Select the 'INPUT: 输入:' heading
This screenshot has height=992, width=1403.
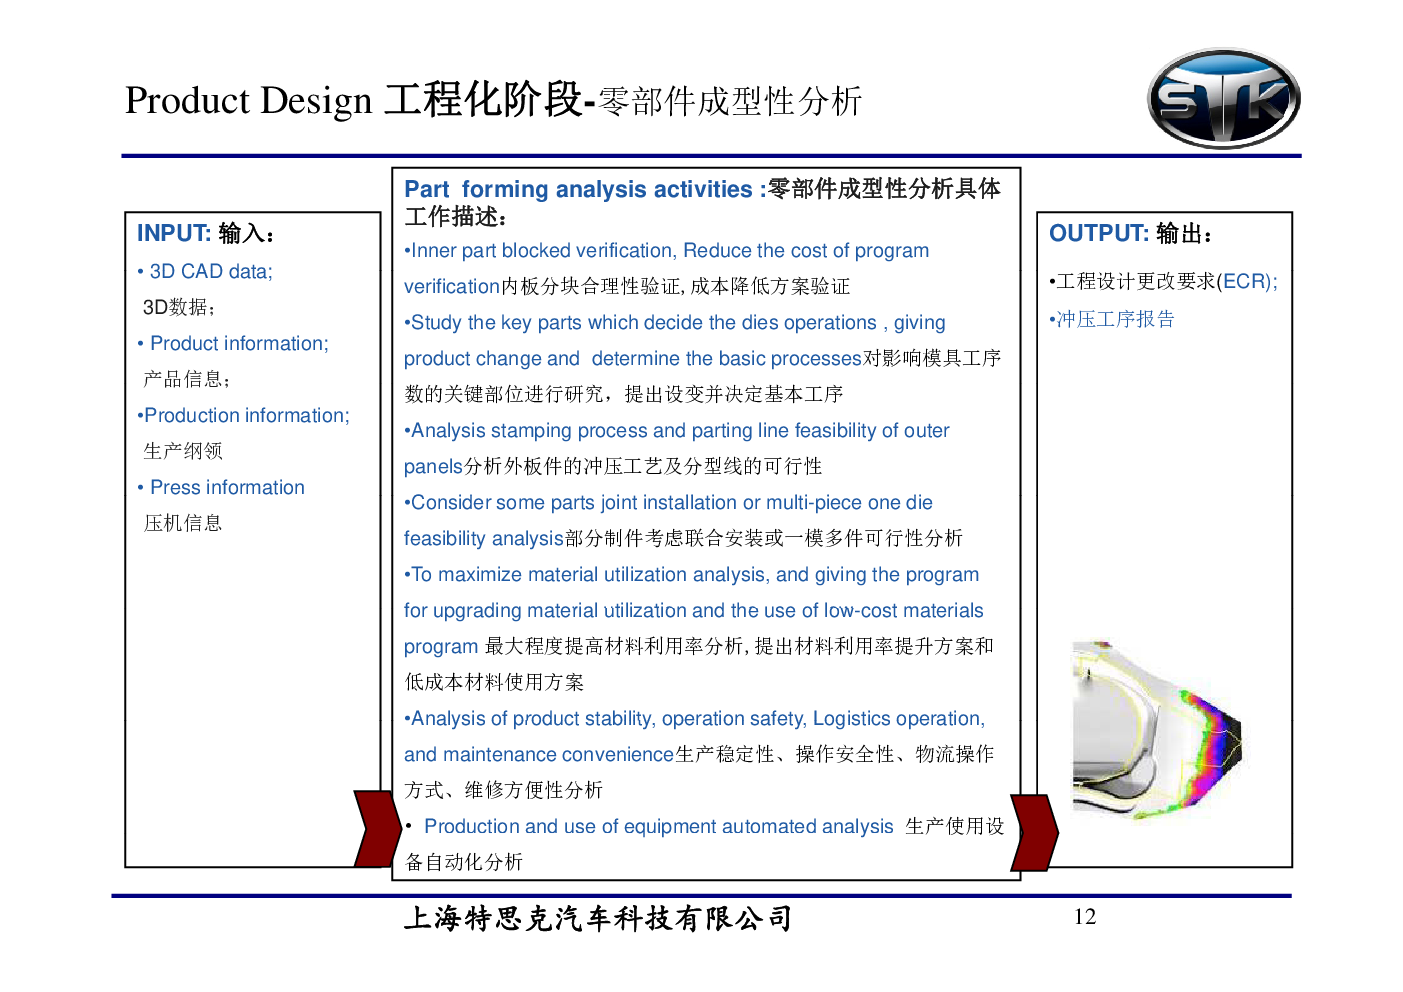tap(206, 233)
